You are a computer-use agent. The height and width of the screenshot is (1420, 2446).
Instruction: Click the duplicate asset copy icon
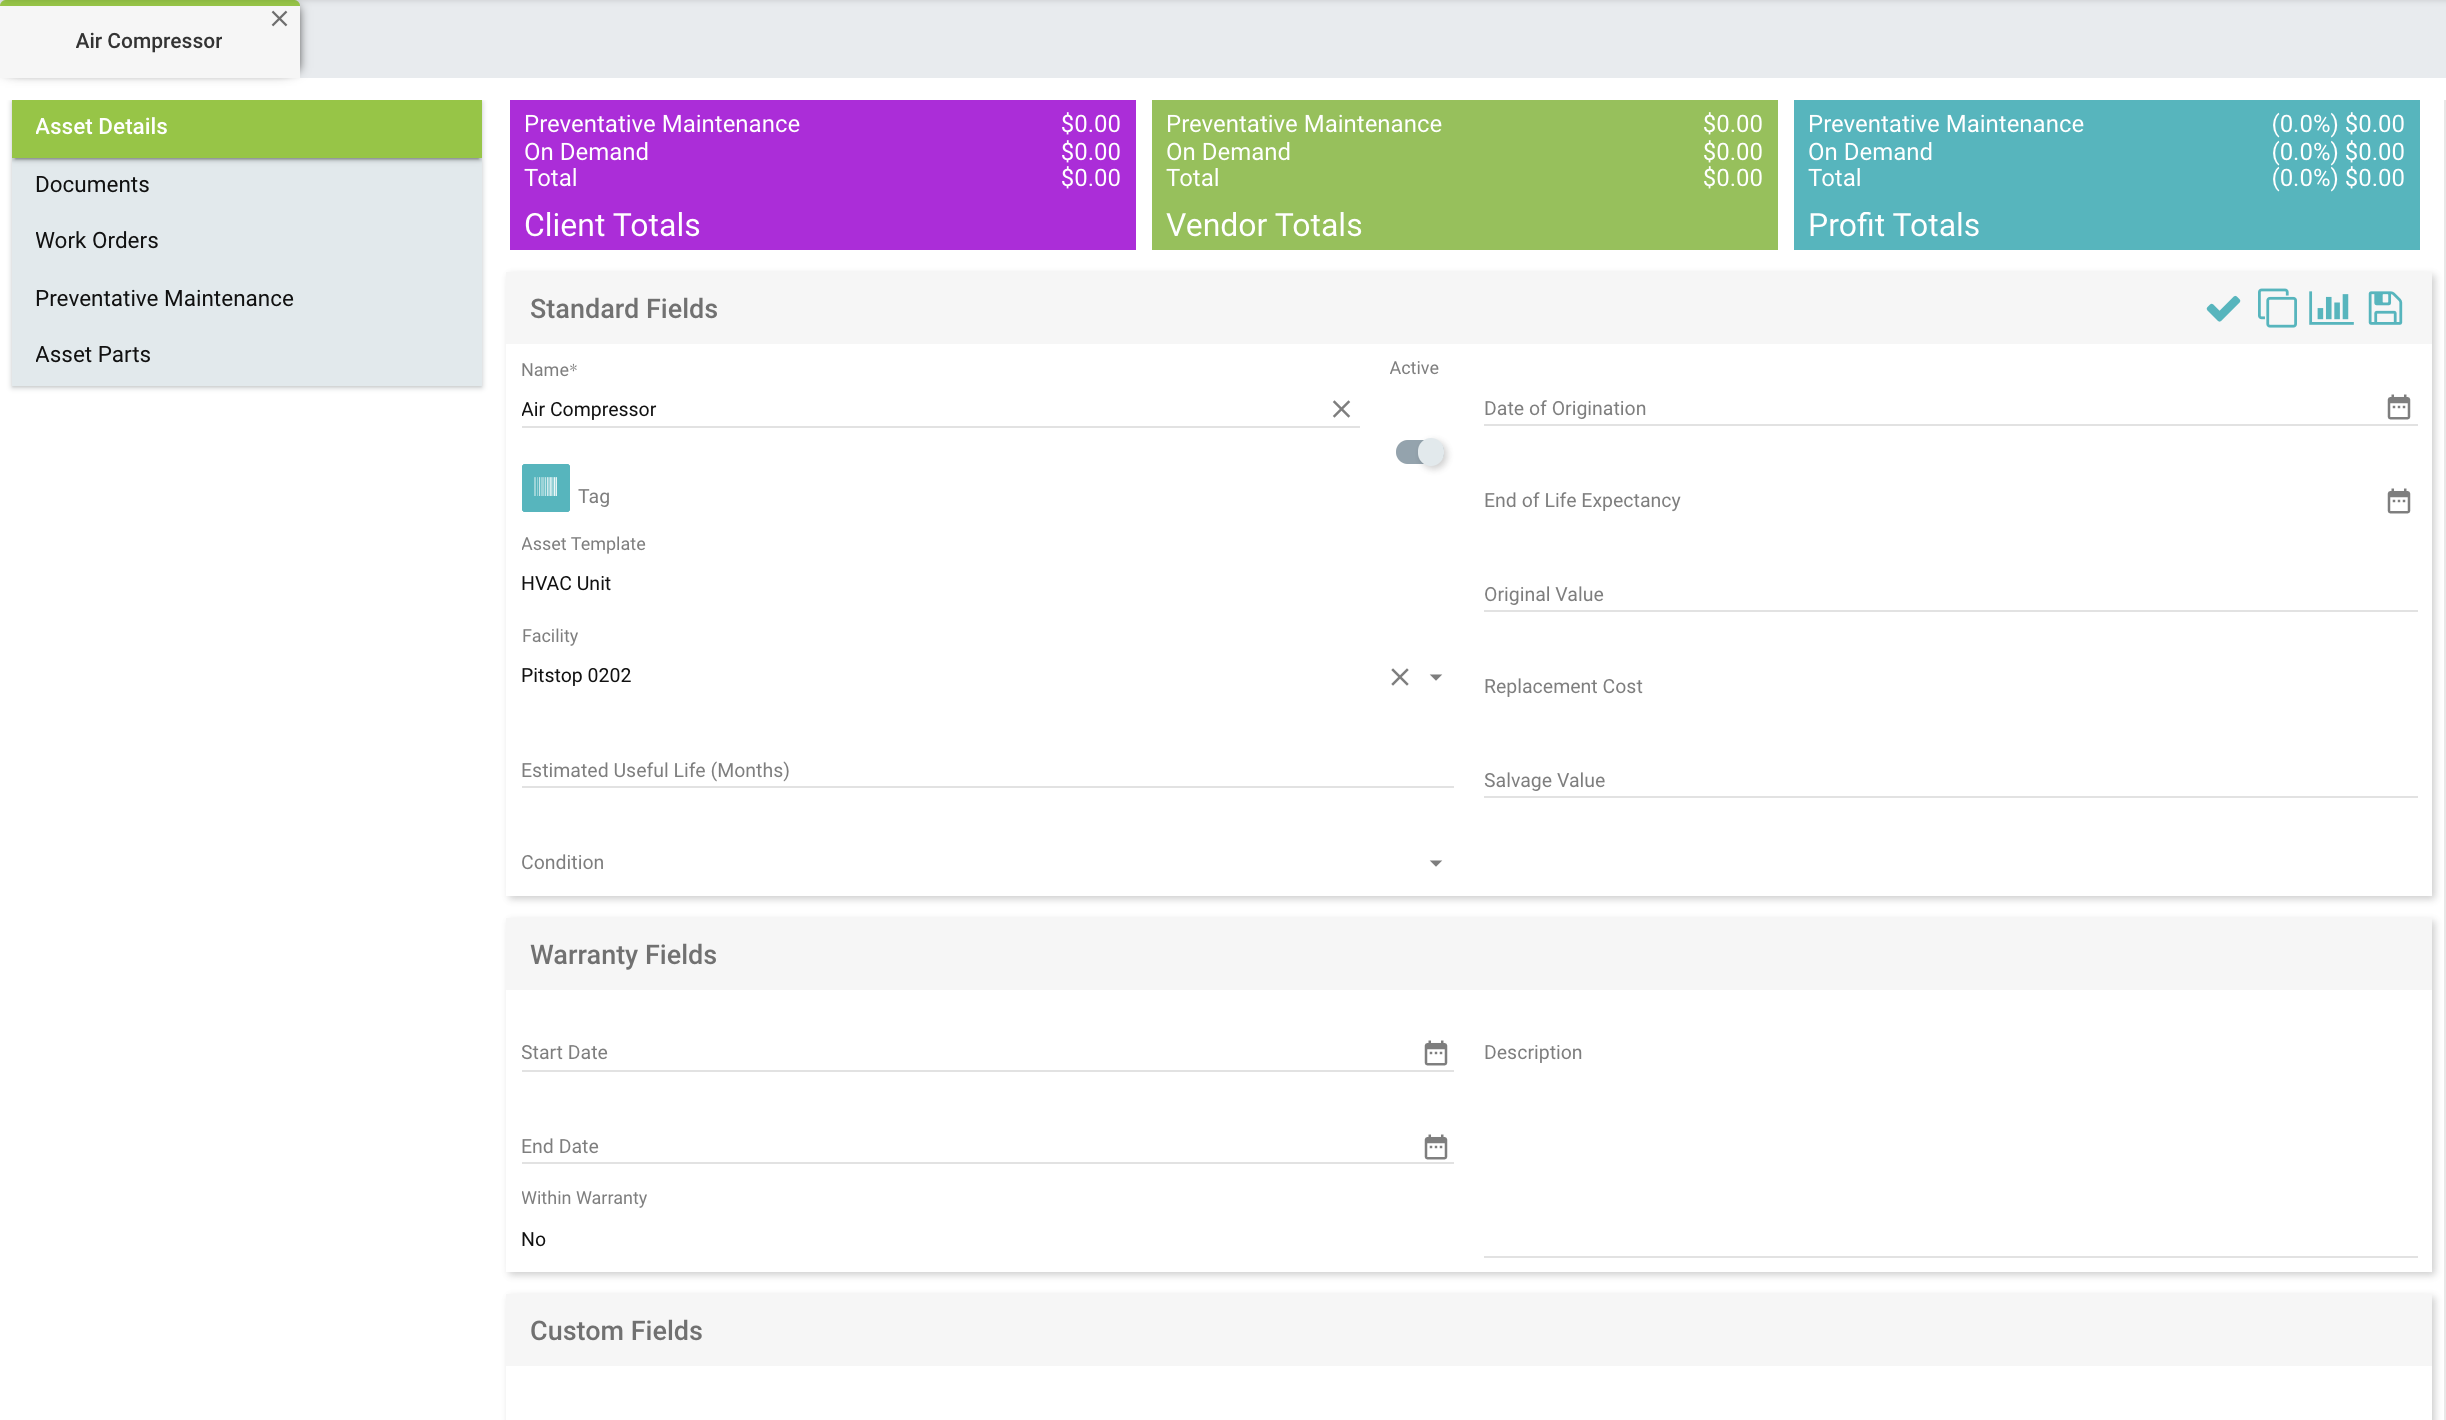(2277, 308)
